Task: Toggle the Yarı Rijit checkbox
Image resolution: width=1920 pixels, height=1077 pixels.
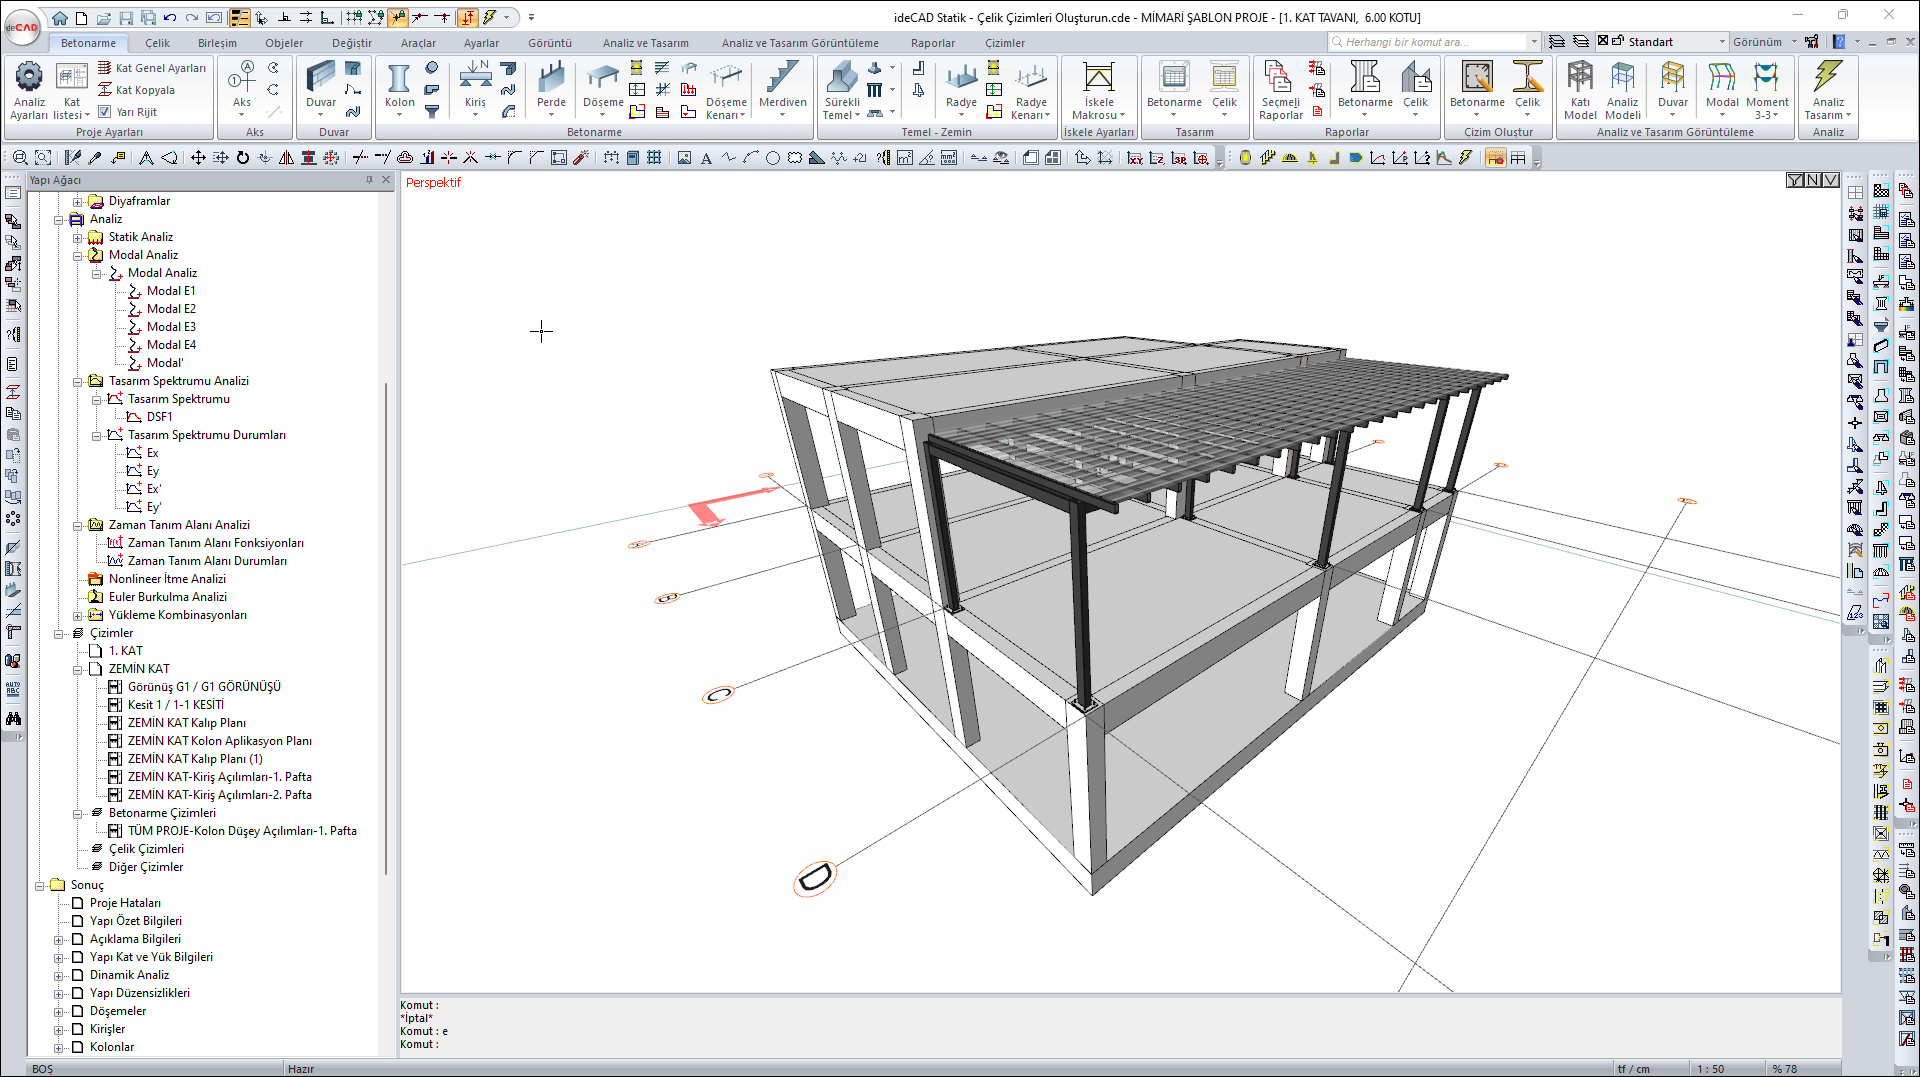Action: pos(105,112)
